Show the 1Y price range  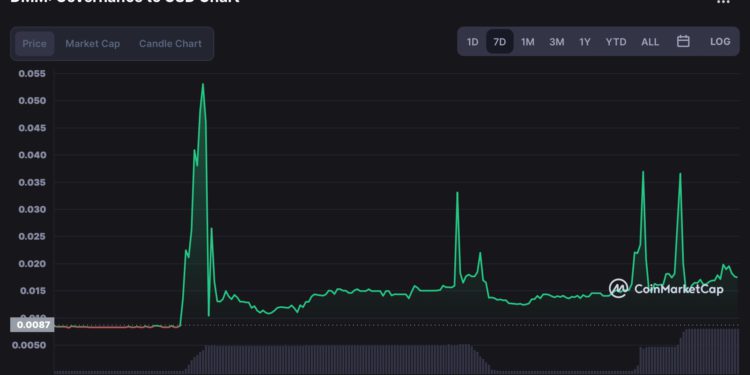585,42
